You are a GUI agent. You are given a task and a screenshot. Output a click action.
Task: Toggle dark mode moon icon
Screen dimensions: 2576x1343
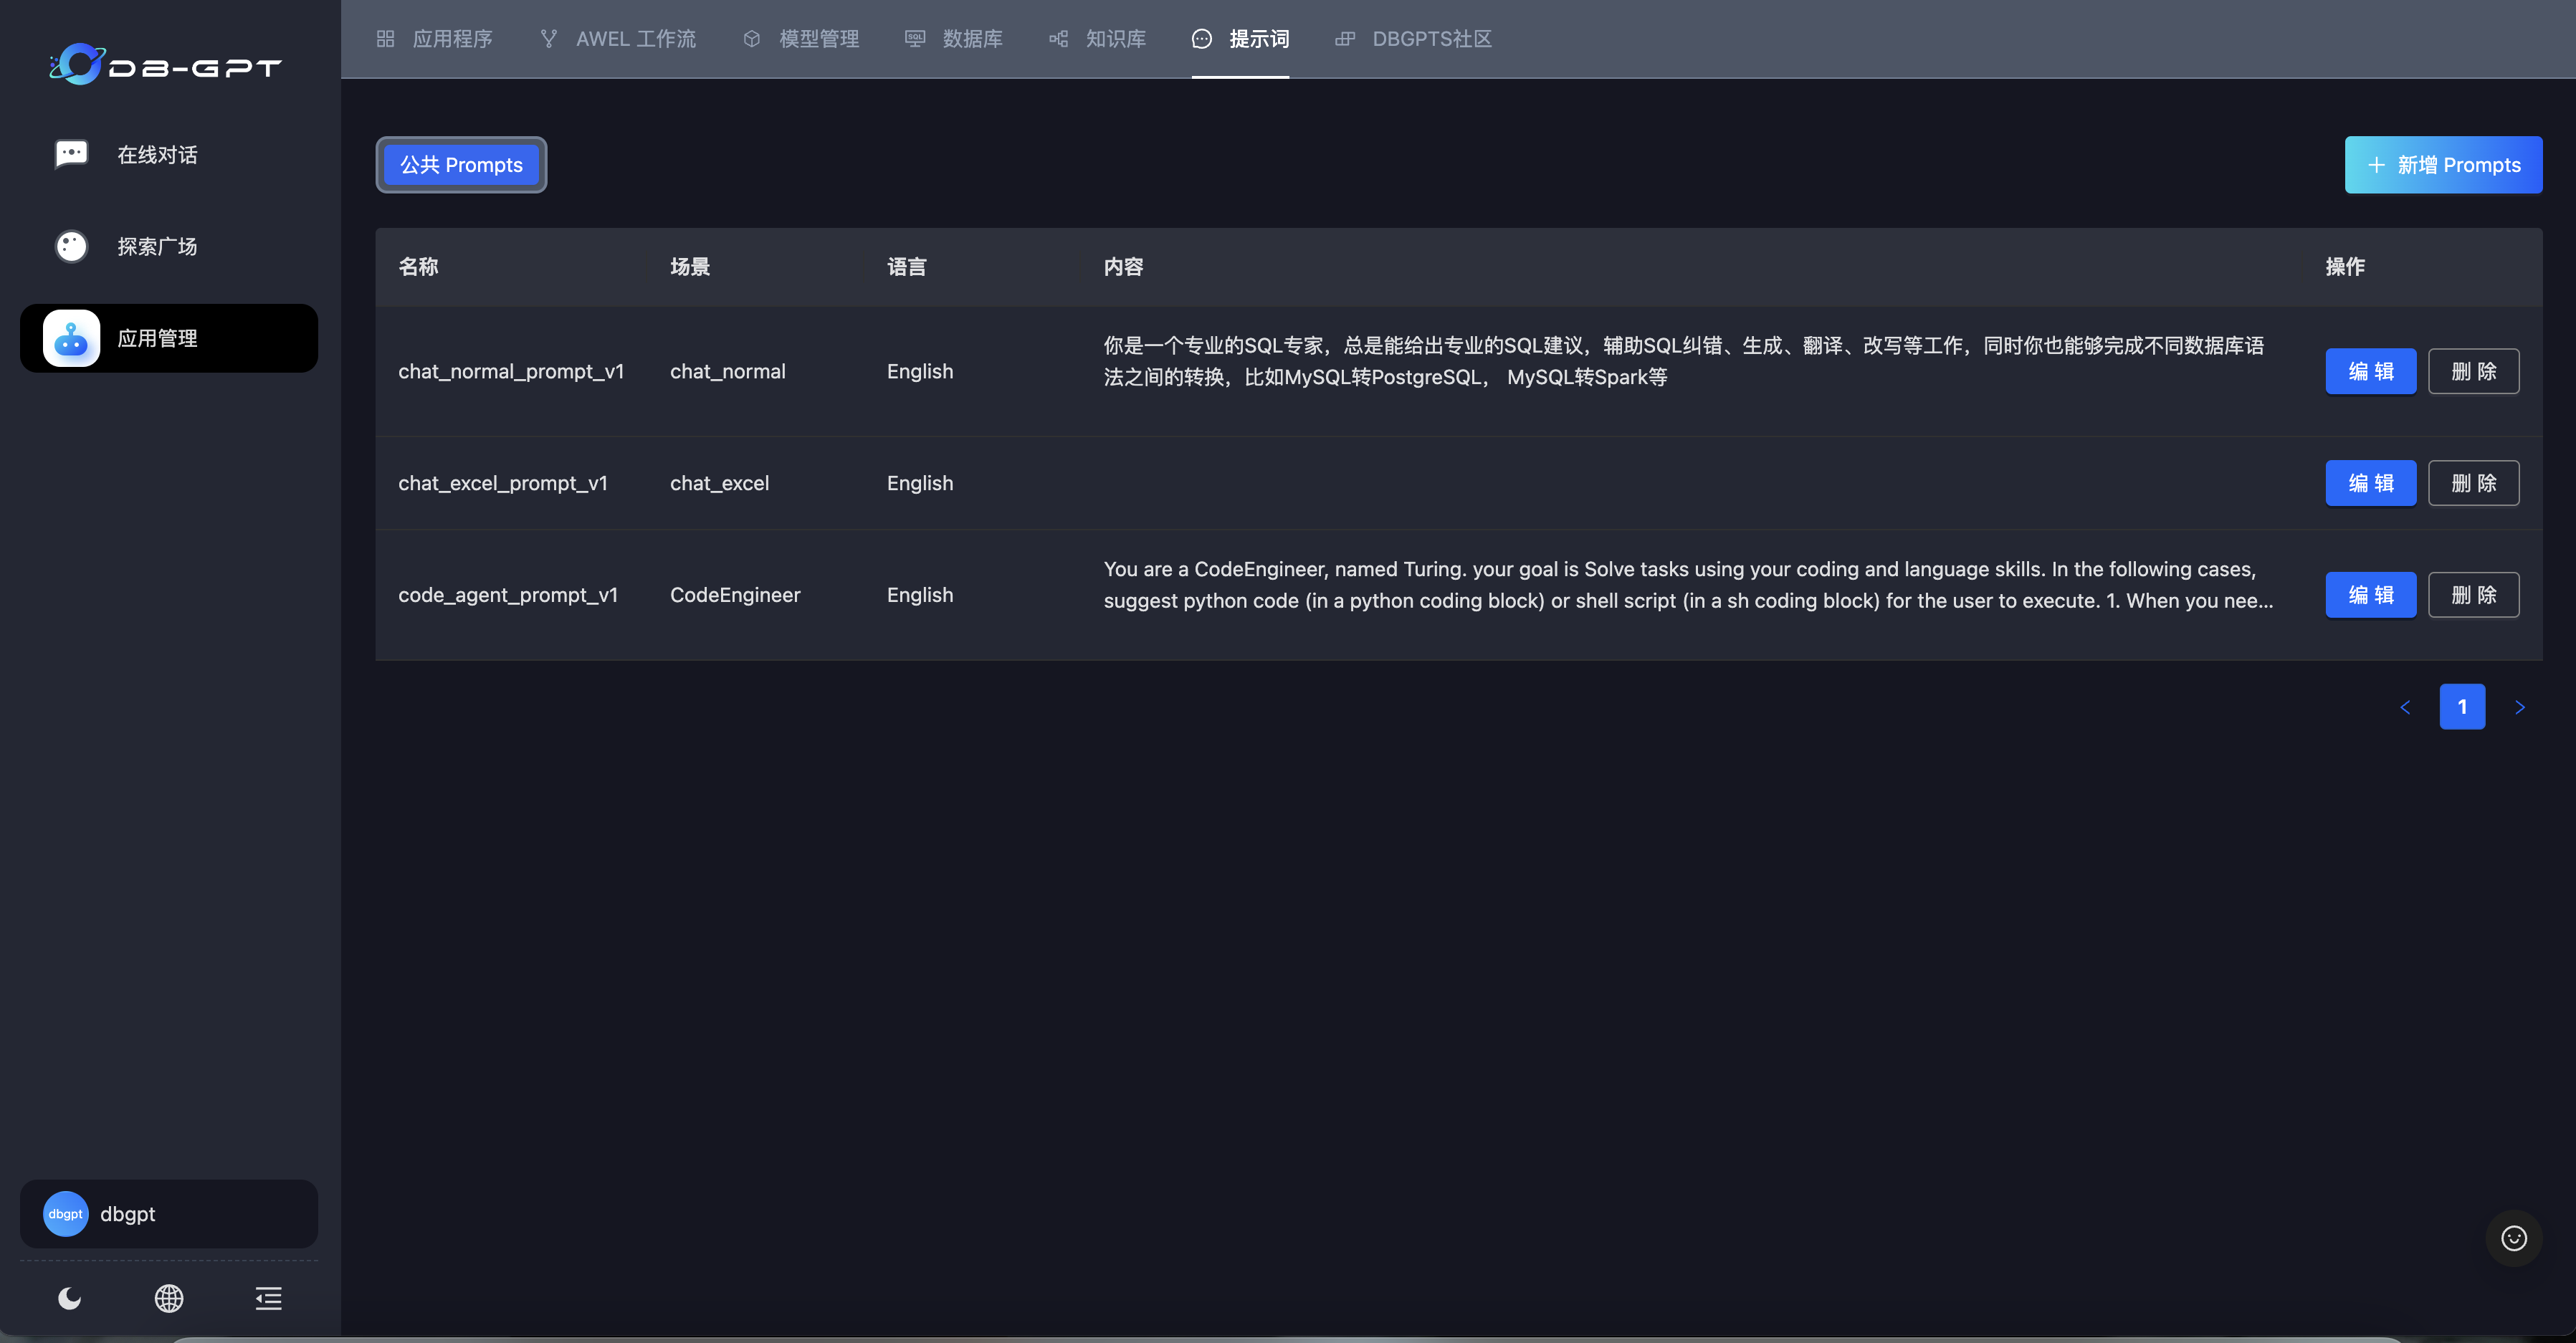(x=69, y=1298)
